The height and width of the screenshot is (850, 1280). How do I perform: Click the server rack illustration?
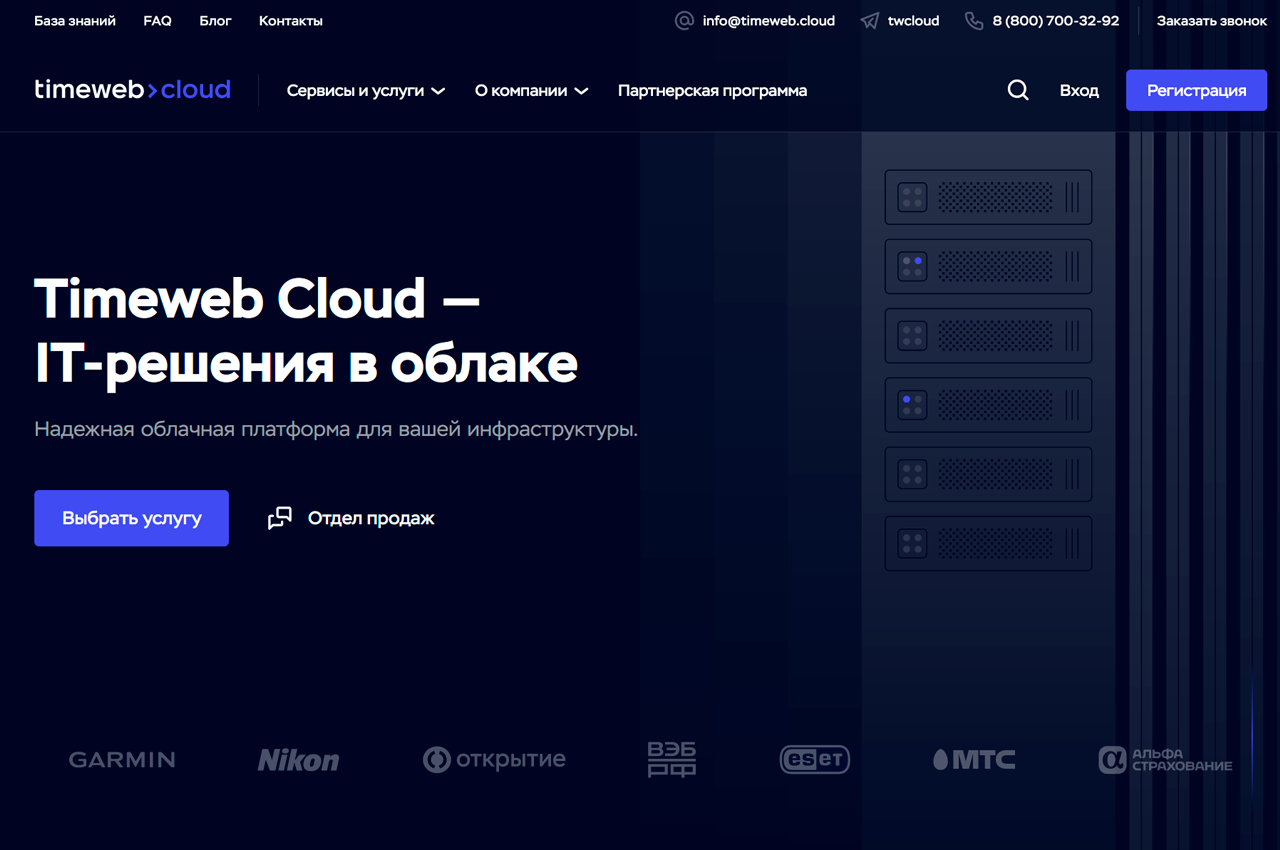tap(988, 370)
